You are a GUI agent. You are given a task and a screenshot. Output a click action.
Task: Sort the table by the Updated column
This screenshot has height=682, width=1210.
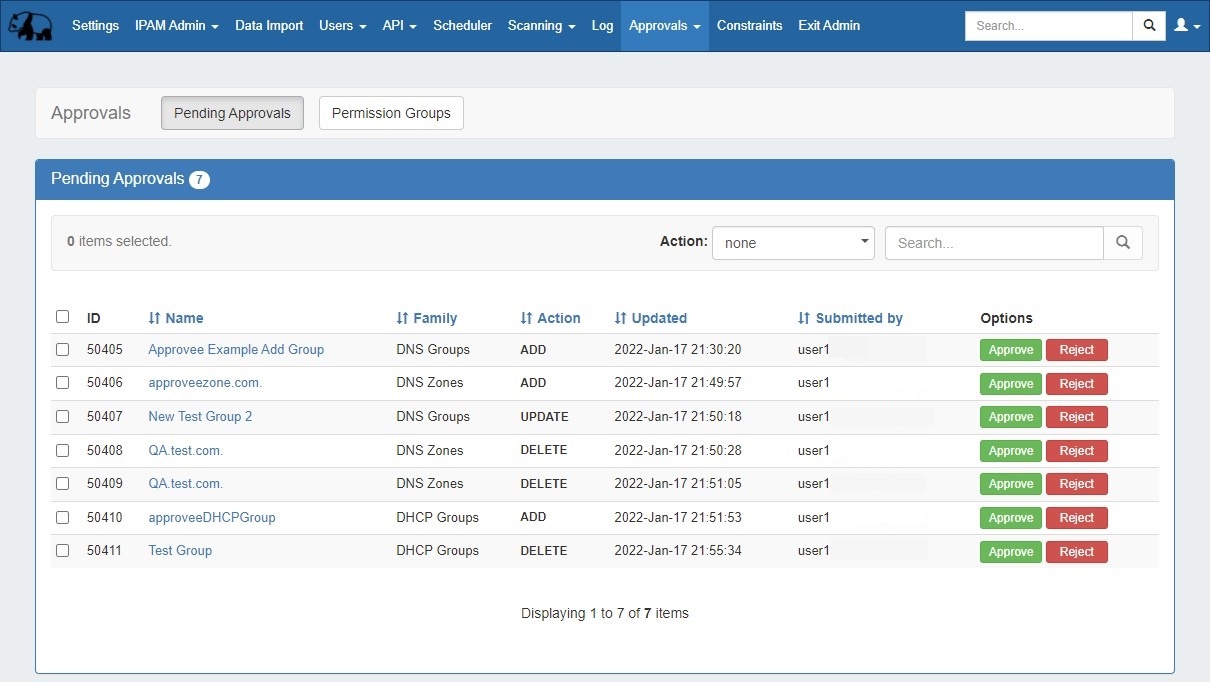coord(651,318)
